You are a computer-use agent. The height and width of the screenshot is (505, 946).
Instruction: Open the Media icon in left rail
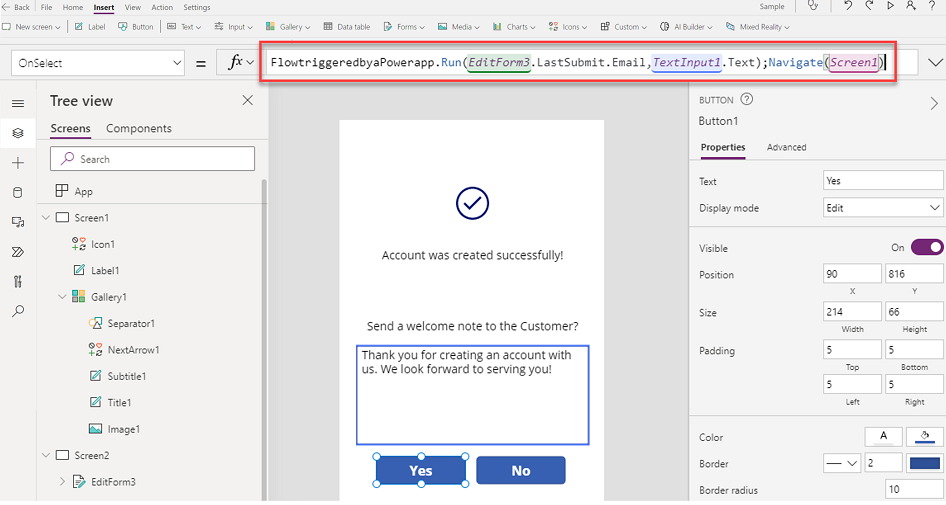(18, 222)
